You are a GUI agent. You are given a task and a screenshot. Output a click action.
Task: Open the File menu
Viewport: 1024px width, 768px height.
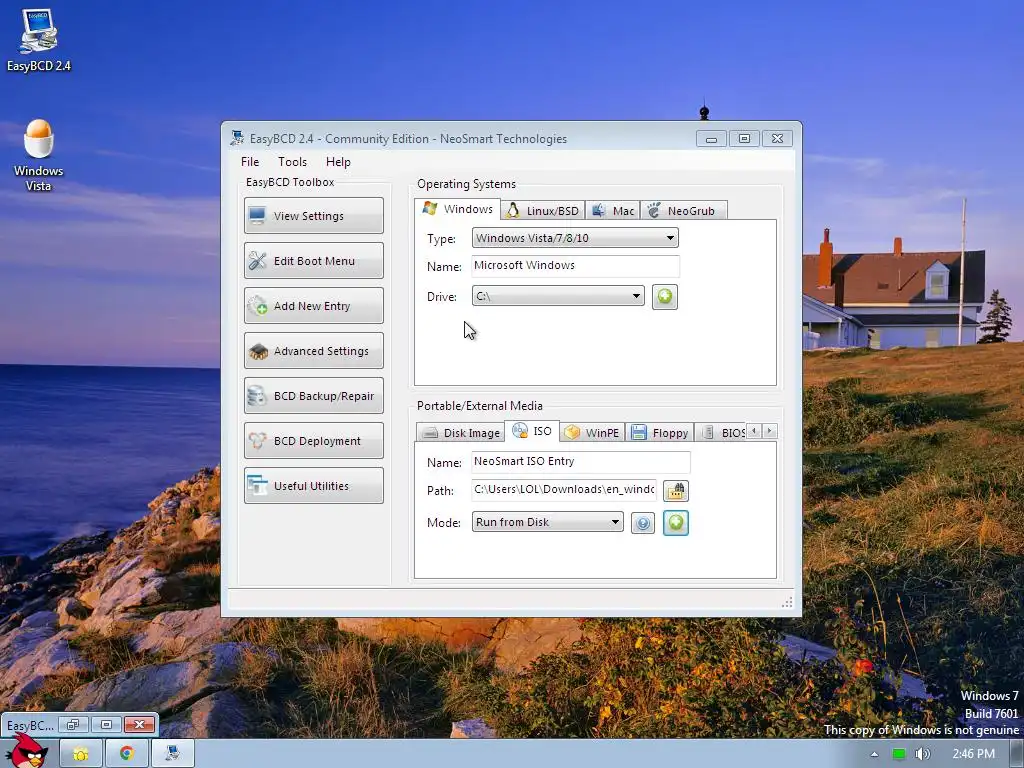coord(249,162)
